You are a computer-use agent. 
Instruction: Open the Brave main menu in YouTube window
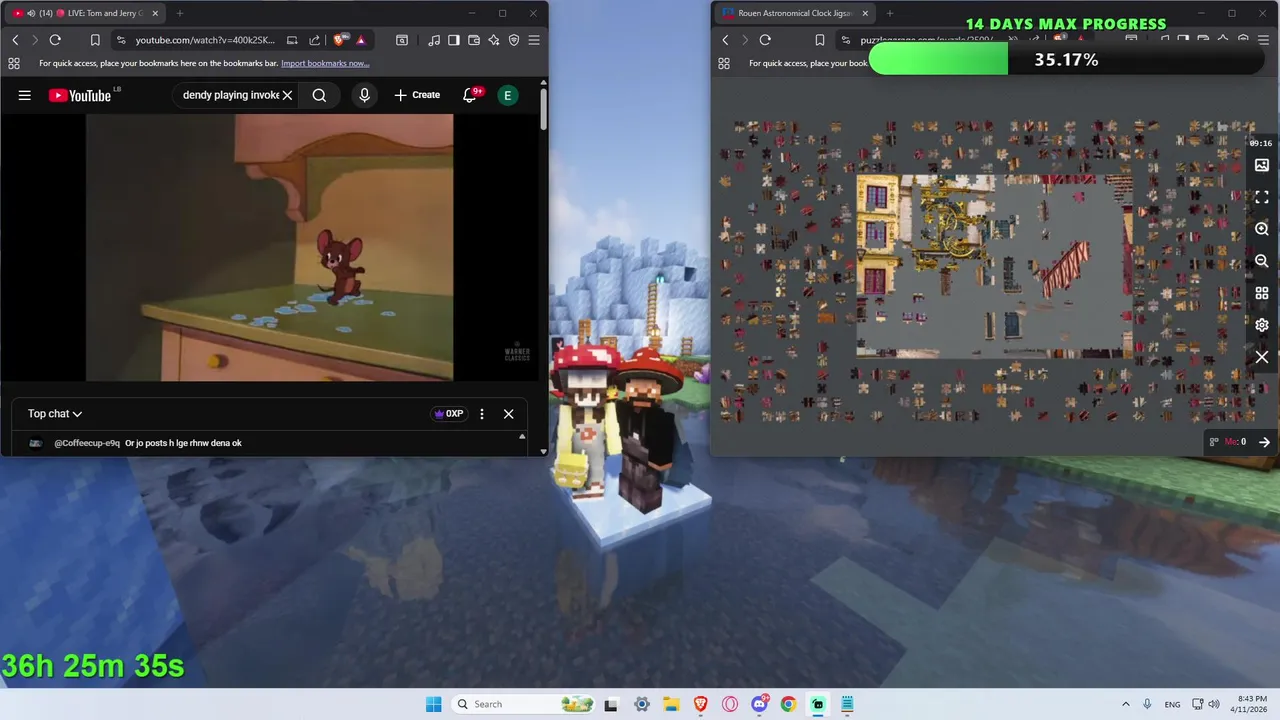[534, 40]
